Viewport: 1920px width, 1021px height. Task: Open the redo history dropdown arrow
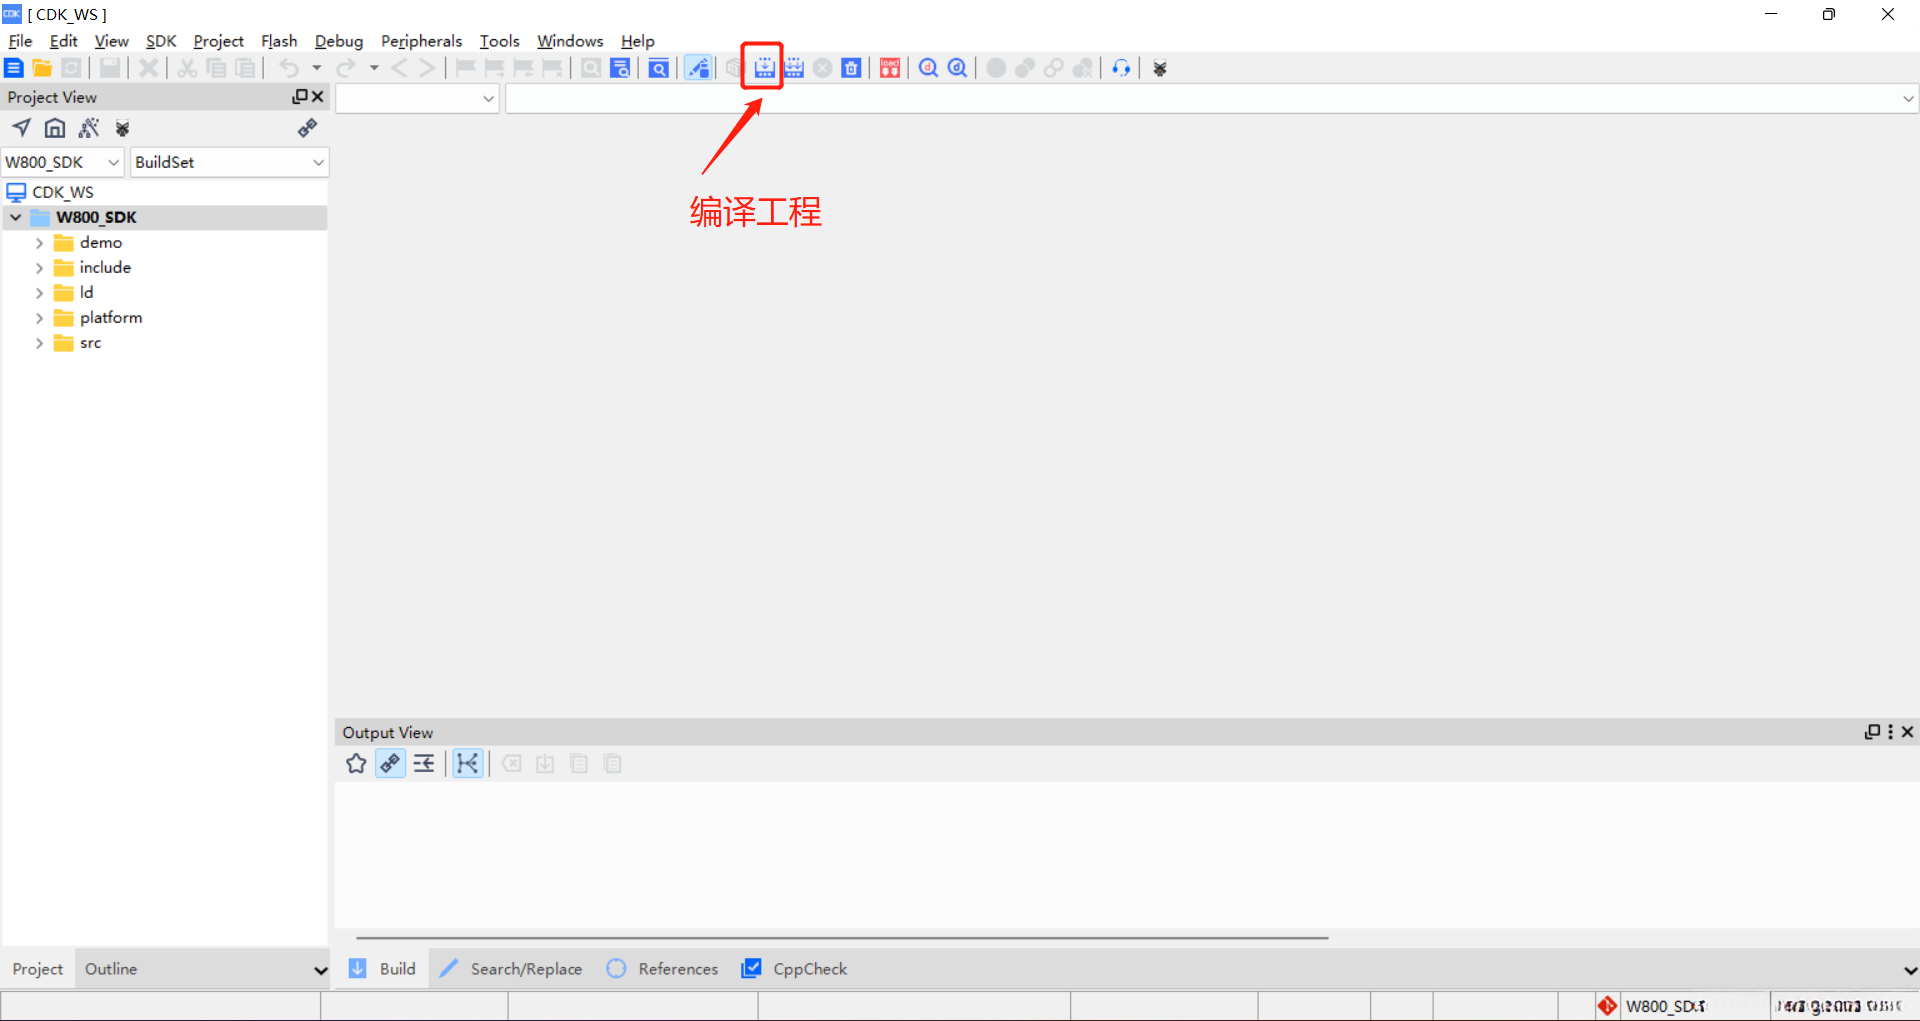tap(374, 68)
